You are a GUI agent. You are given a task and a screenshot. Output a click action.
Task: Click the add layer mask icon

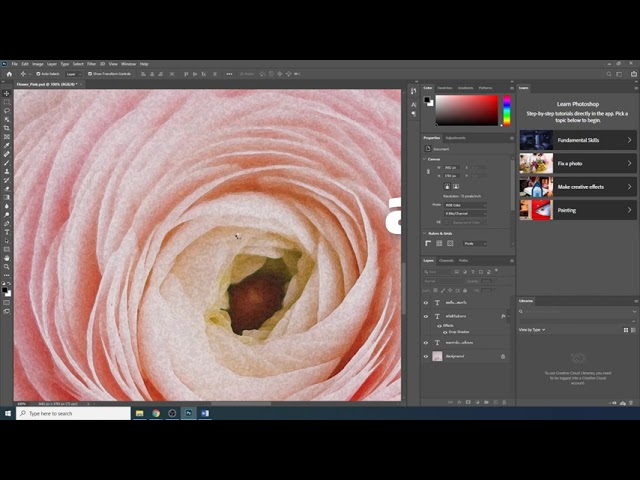coord(468,402)
